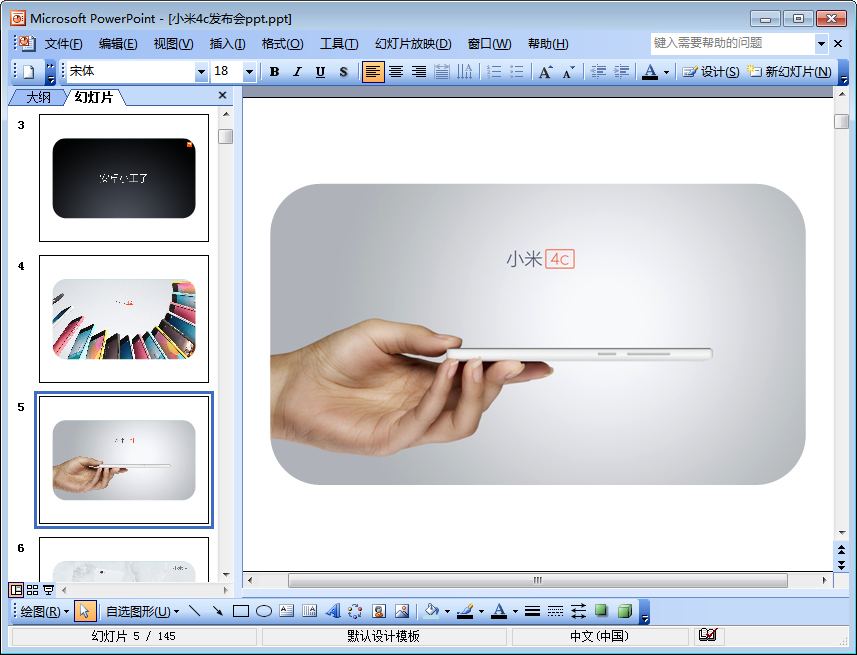The width and height of the screenshot is (857, 655).
Task: Apply bulleted list formatting
Action: point(516,72)
